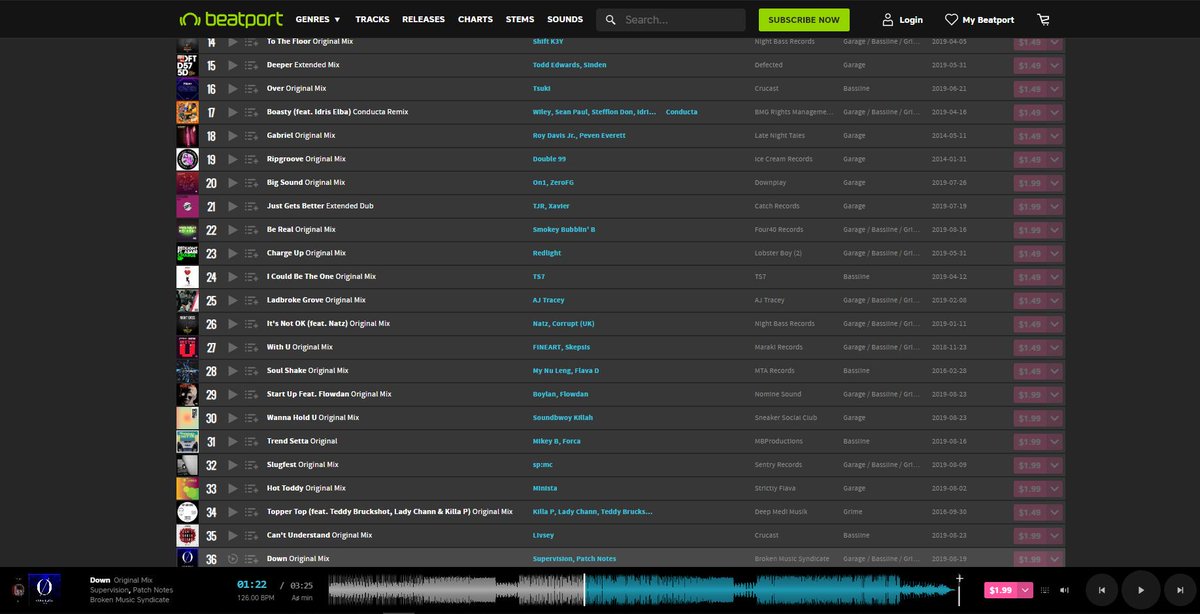Image resolution: width=1200 pixels, height=614 pixels.
Task: Open Topper Top track cover thumbnail
Action: coord(187,512)
